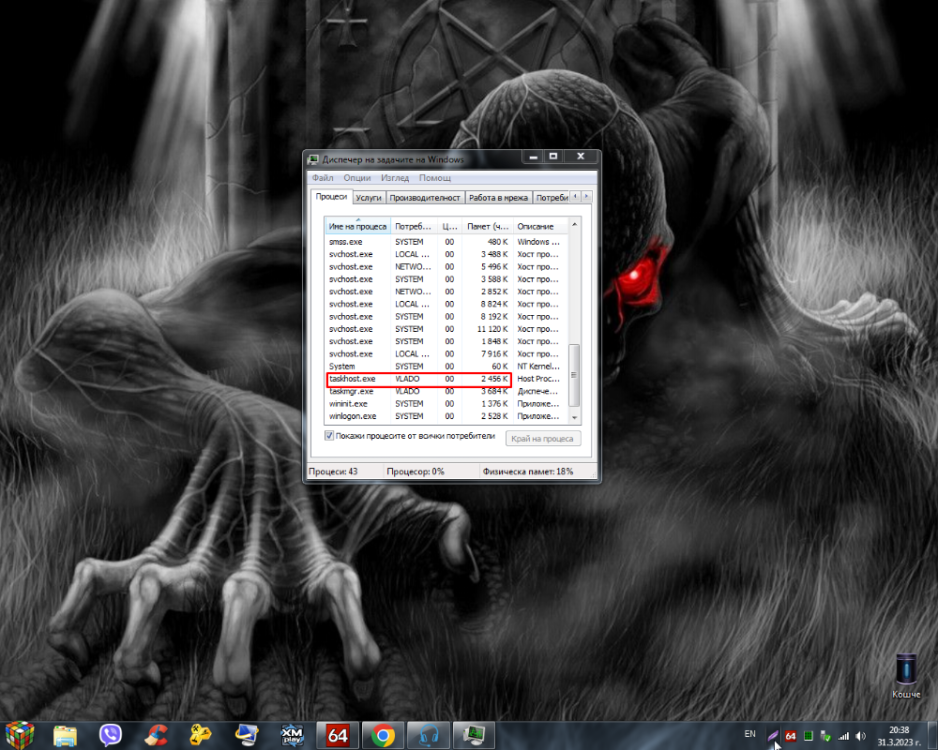This screenshot has height=750, width=938.
Task: Sort by the Памет column header
Action: (488, 226)
